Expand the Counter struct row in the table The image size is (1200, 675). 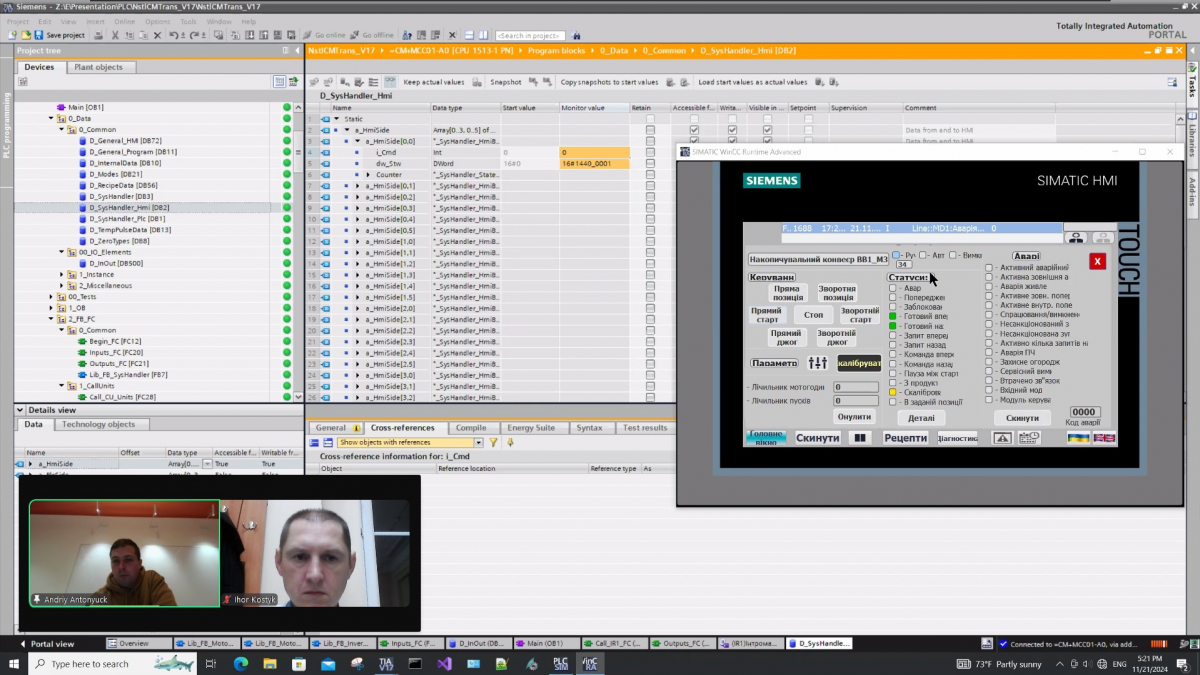click(368, 174)
